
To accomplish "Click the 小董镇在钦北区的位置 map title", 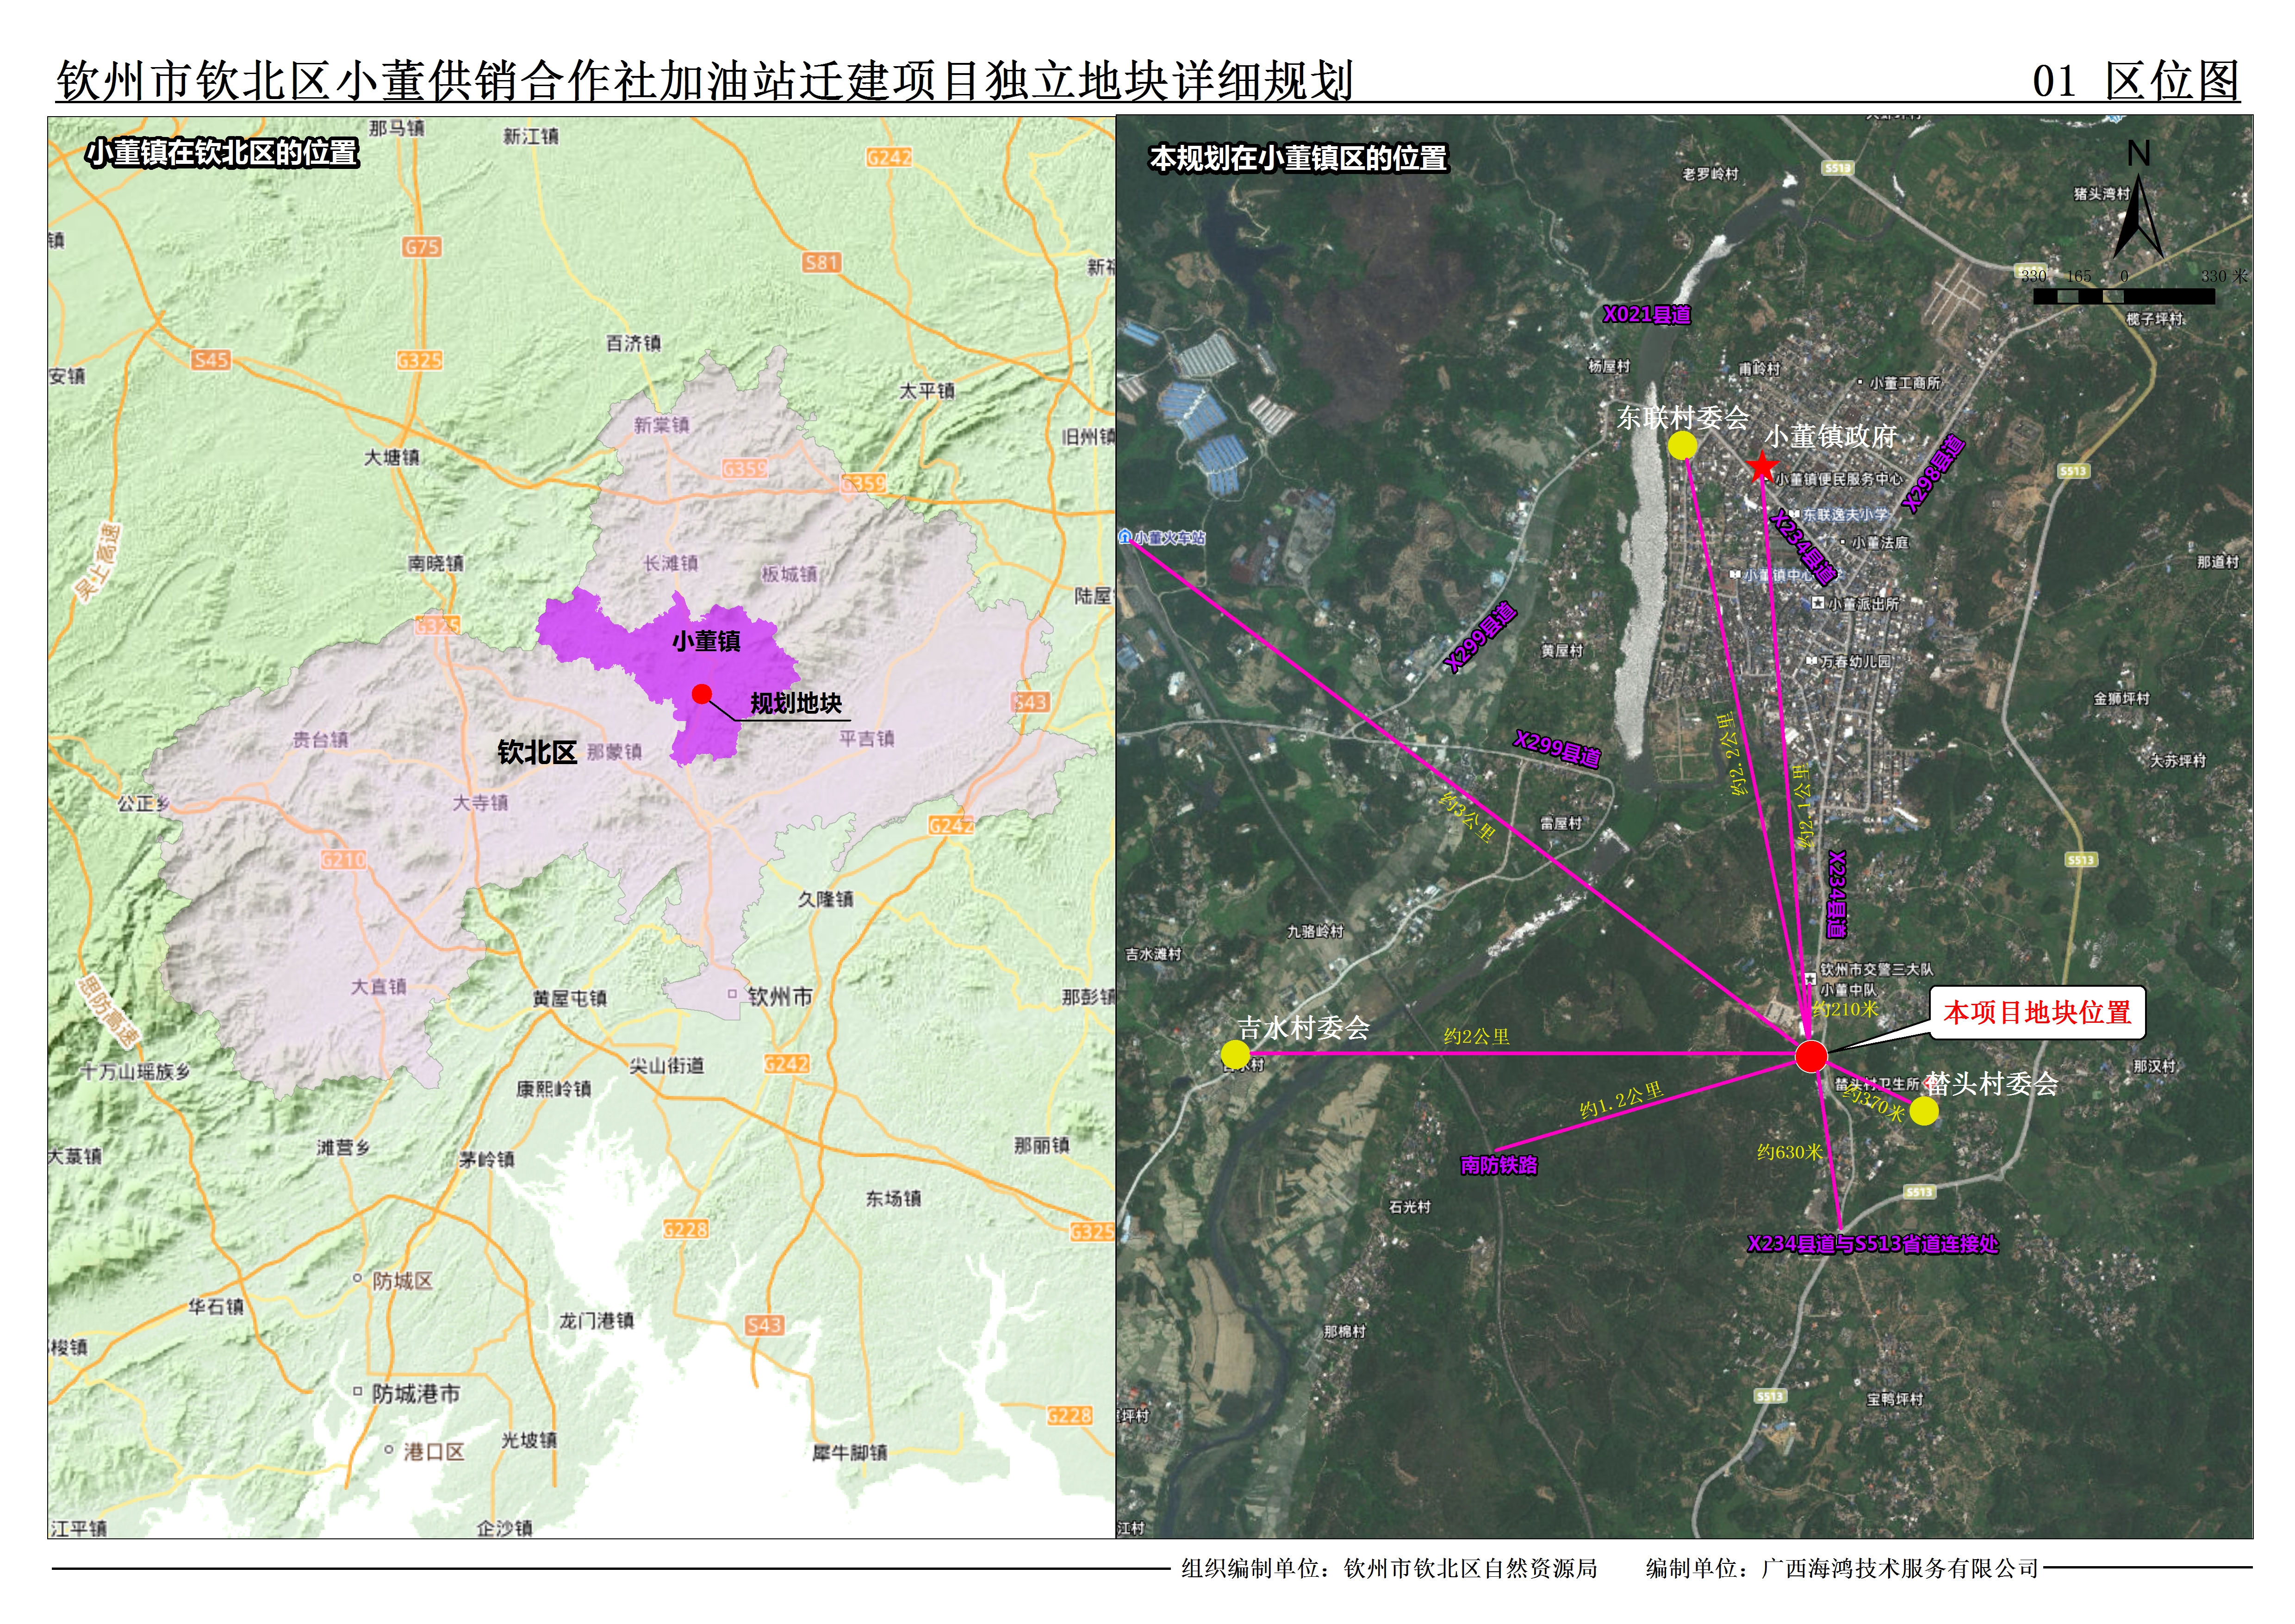I will coord(222,153).
